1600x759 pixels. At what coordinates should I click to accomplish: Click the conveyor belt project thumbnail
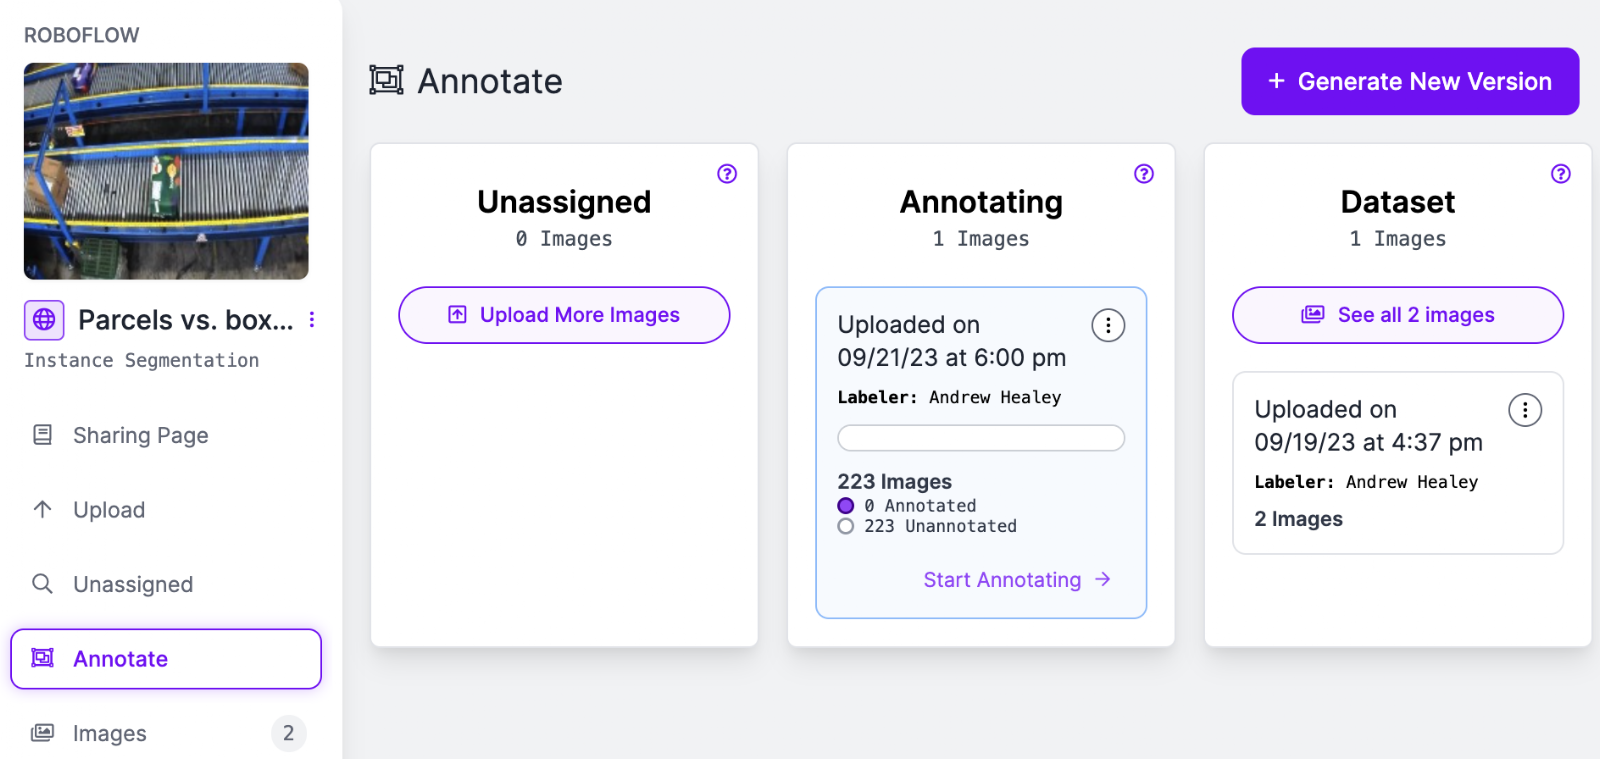click(x=166, y=171)
